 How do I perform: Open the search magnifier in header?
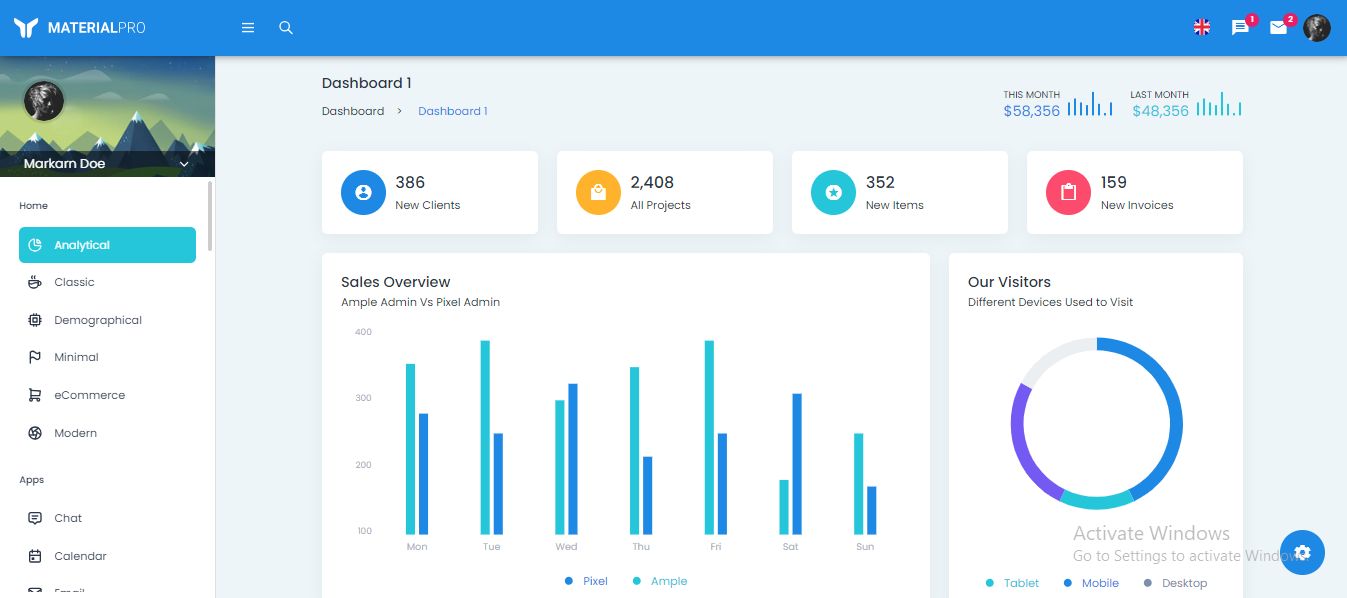pyautogui.click(x=286, y=28)
